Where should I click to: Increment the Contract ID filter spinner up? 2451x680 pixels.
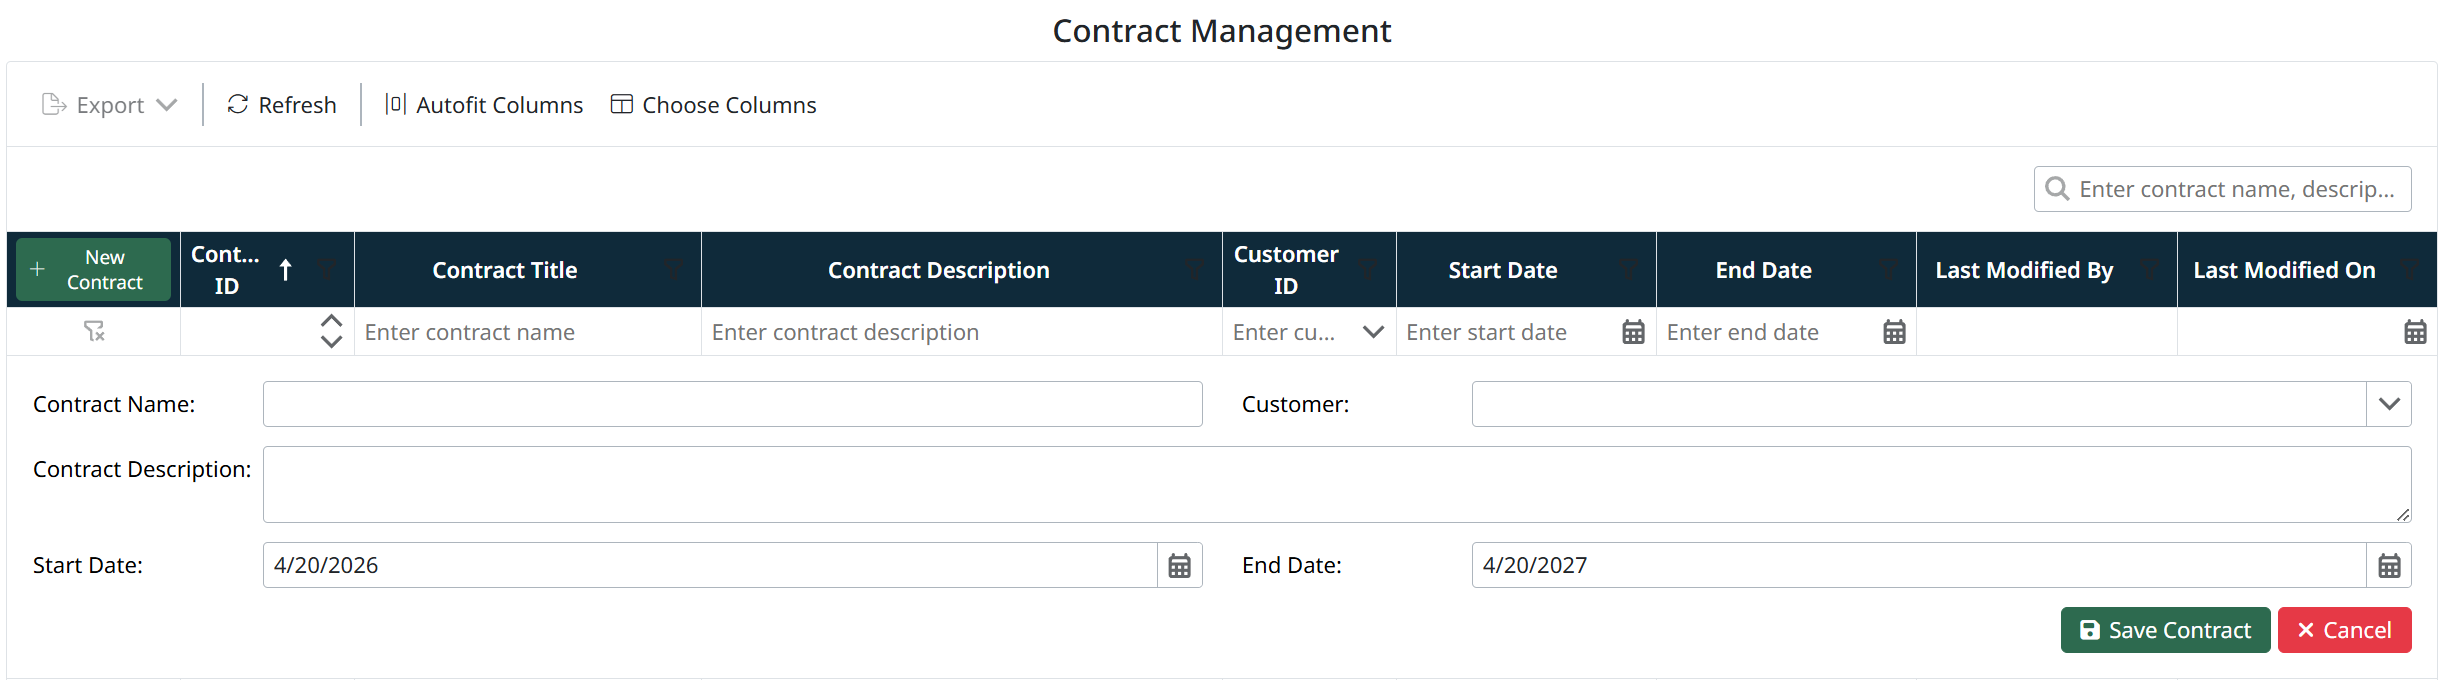point(331,322)
